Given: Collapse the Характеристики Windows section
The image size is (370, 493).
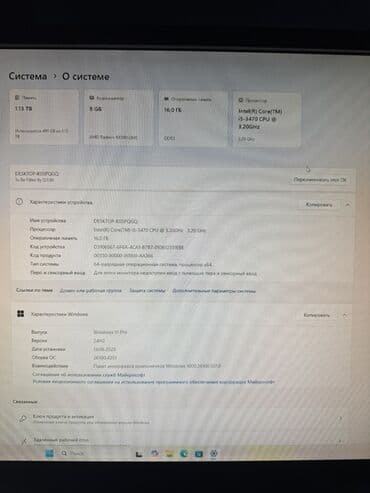Looking at the screenshot, I should pyautogui.click(x=345, y=315).
